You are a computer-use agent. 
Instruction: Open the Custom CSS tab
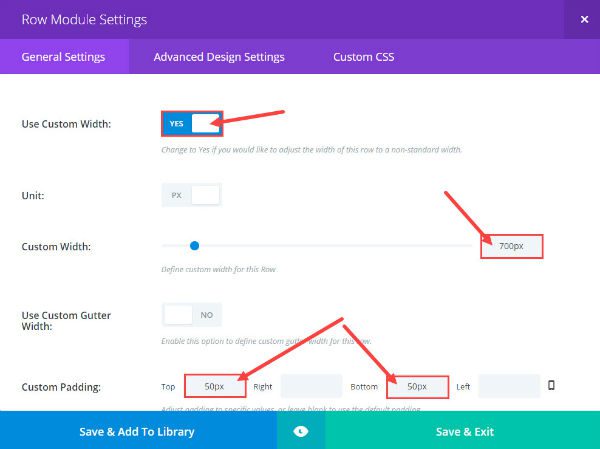click(x=364, y=57)
